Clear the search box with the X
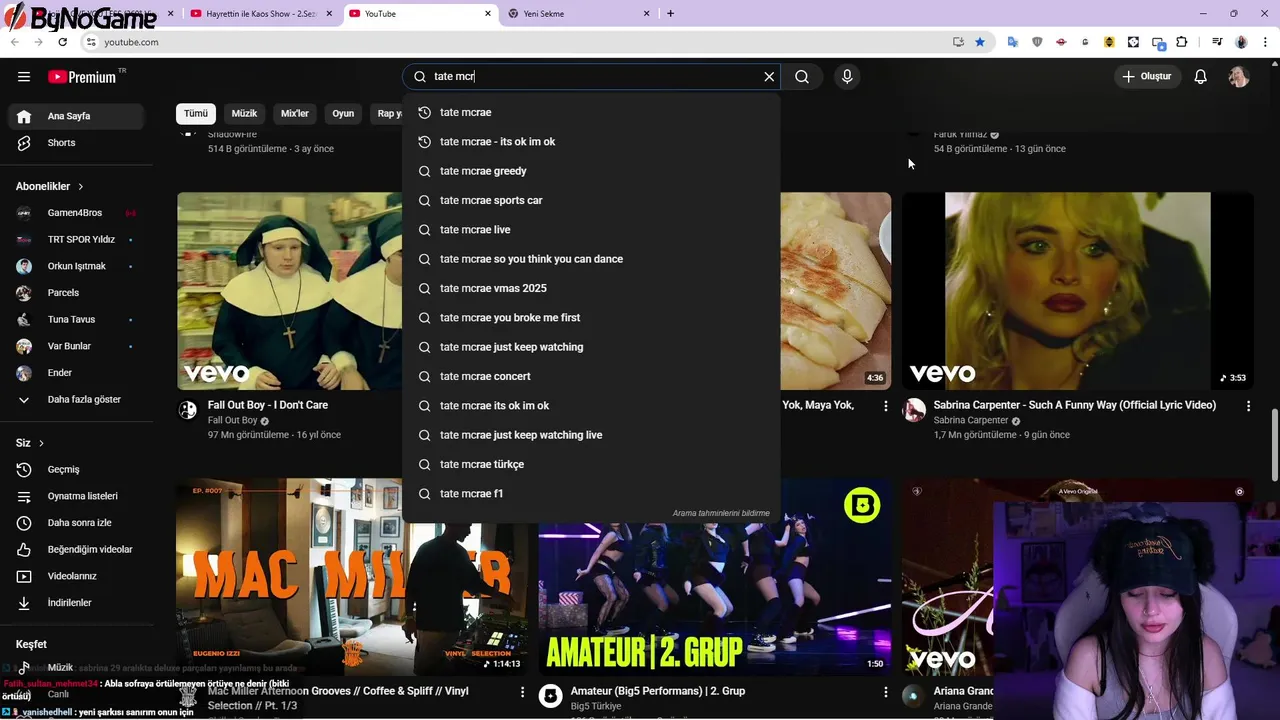 click(x=769, y=77)
